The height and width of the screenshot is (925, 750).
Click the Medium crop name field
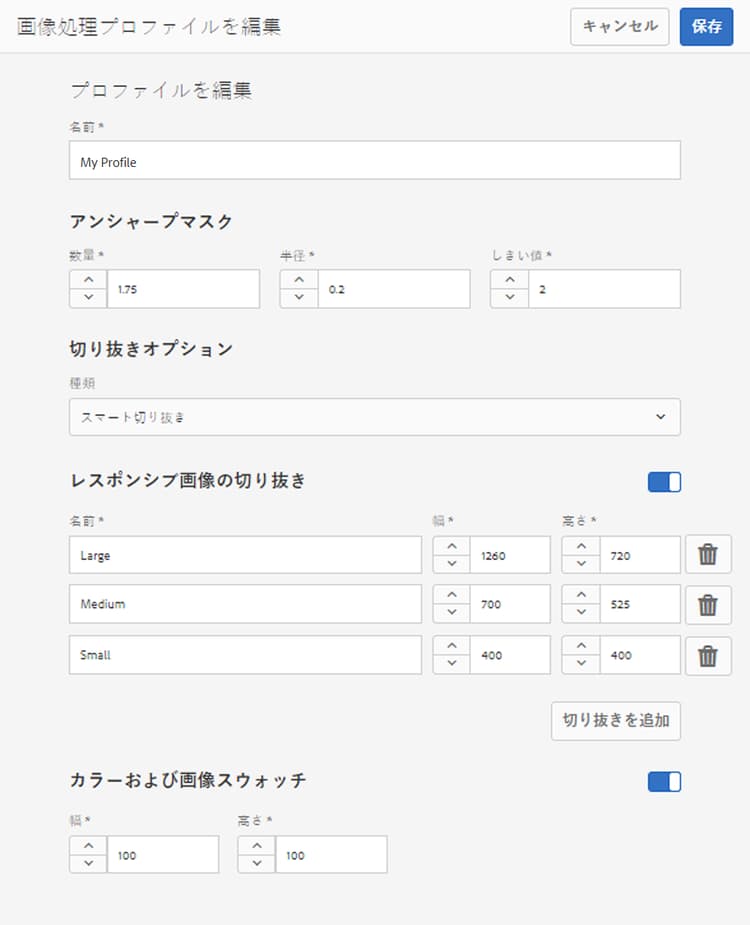tap(245, 605)
